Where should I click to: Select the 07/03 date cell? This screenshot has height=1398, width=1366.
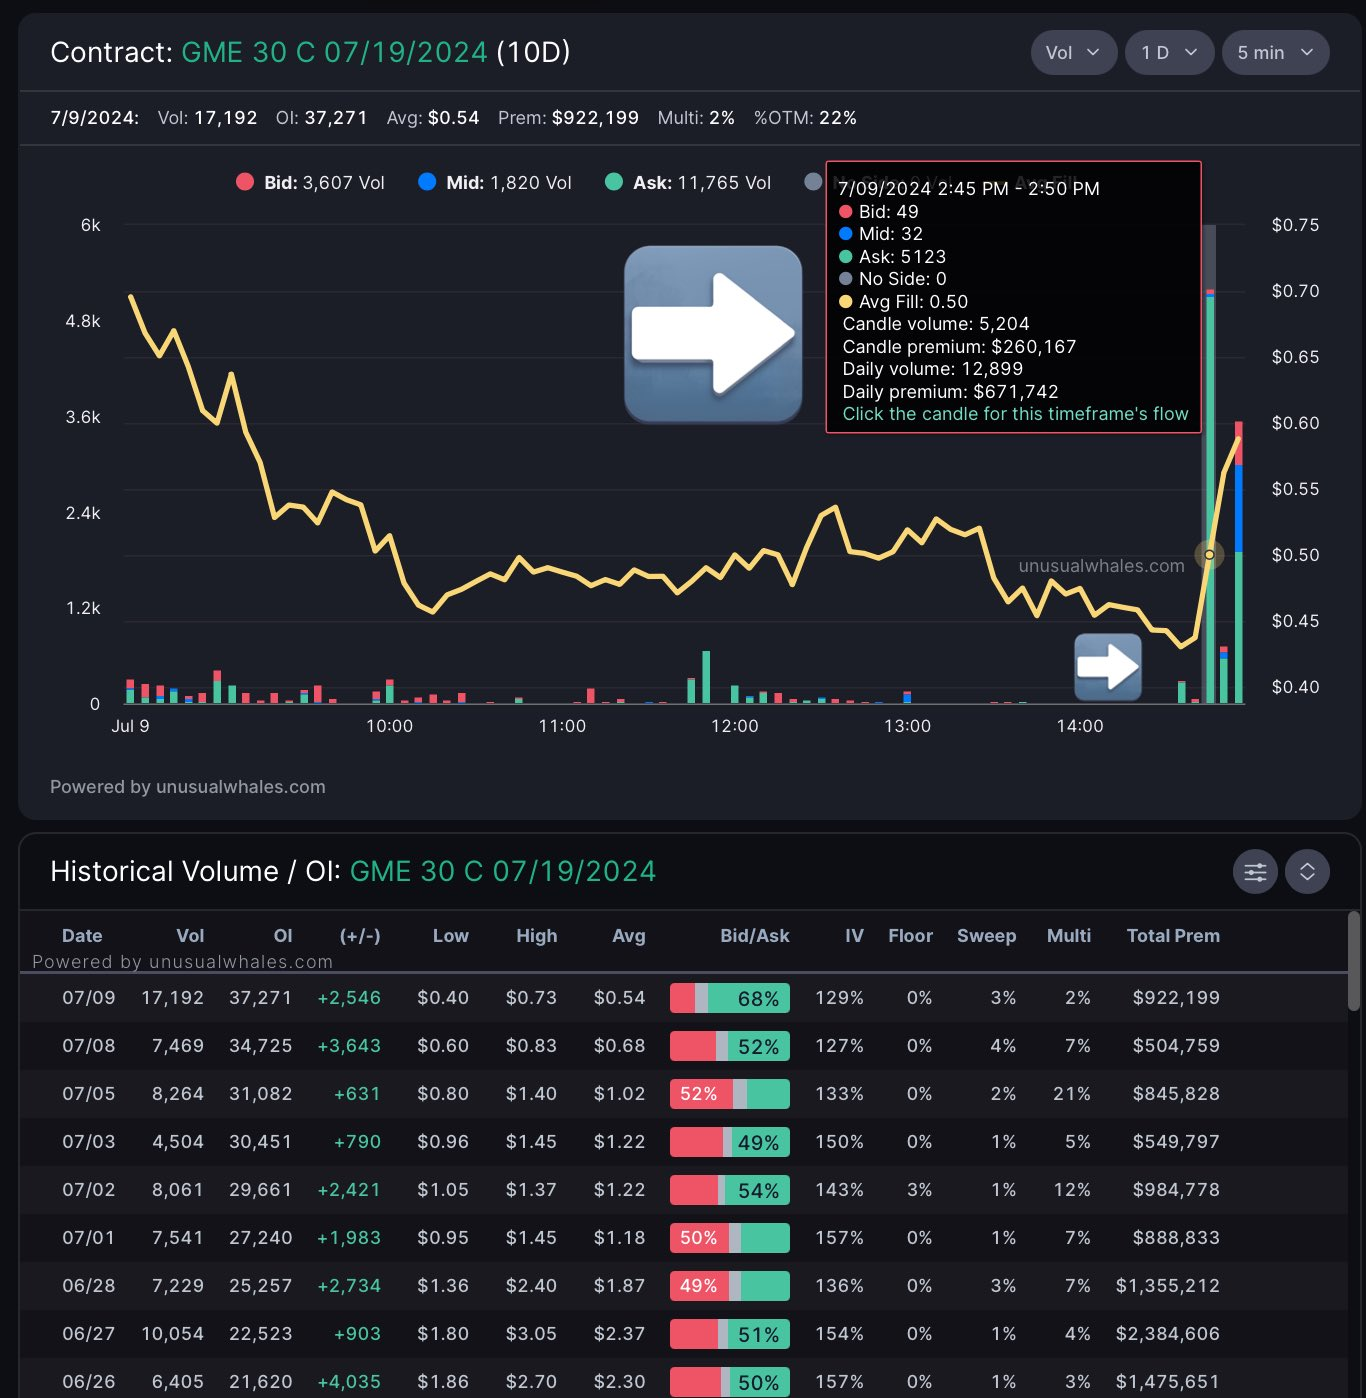click(x=89, y=1142)
